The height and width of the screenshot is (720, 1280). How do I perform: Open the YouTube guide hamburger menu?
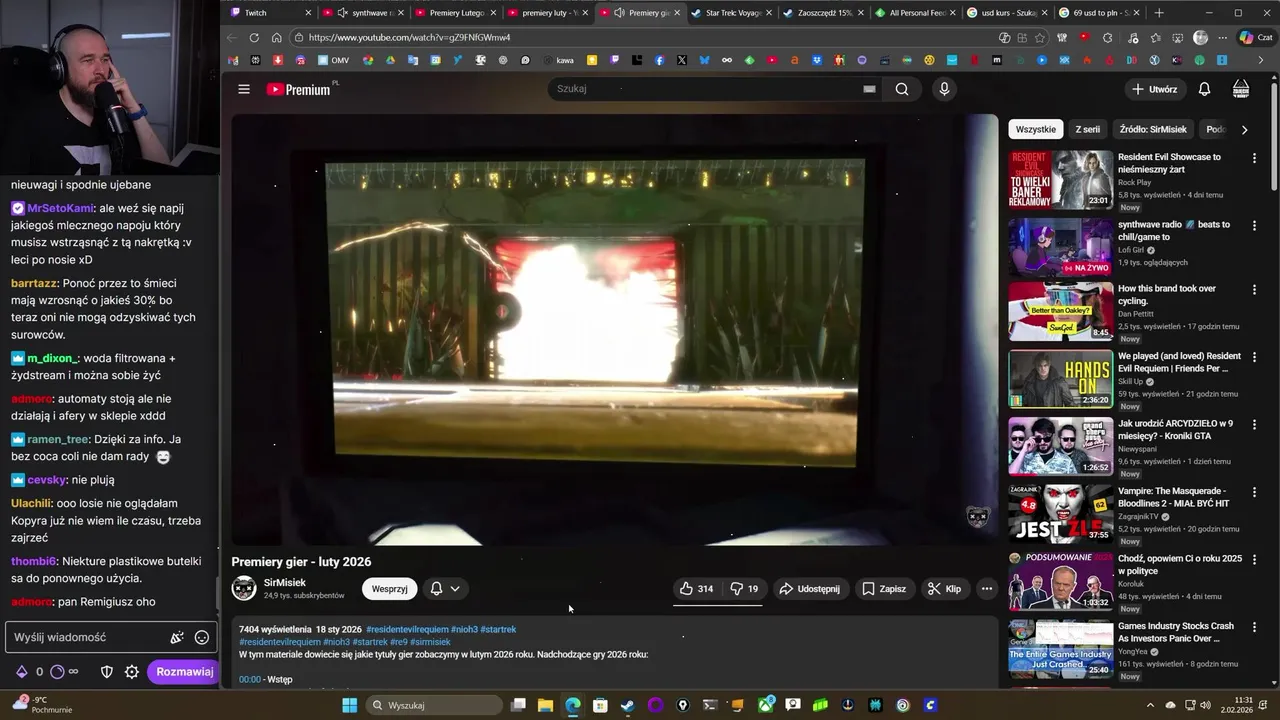244,89
